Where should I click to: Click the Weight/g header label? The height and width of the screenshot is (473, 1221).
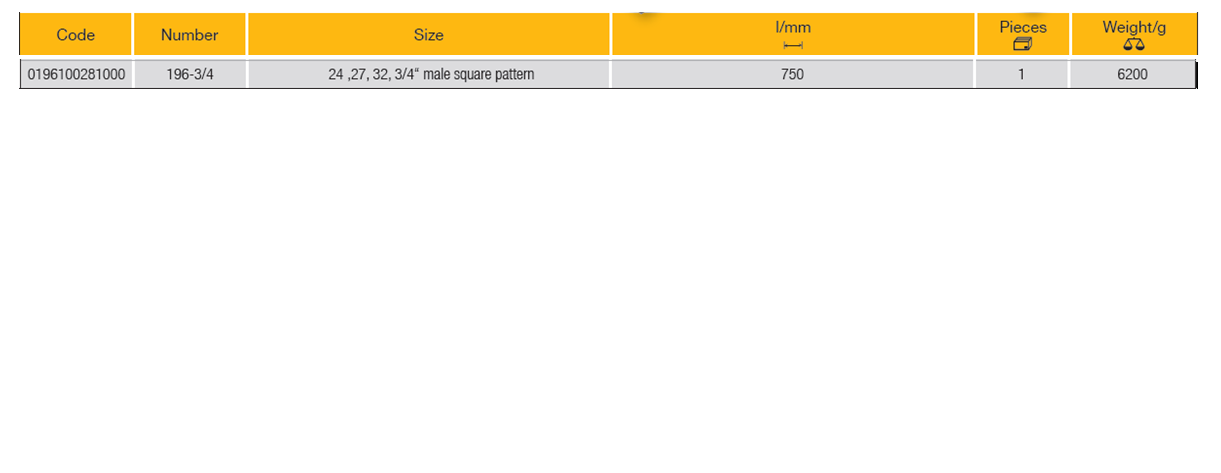pyautogui.click(x=1133, y=27)
